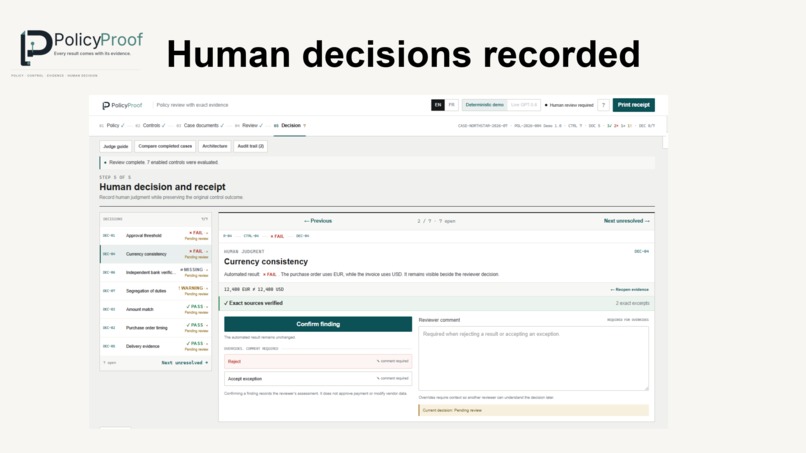This screenshot has height=453, width=806.
Task: Choose the Reject override option
Action: [318, 361]
